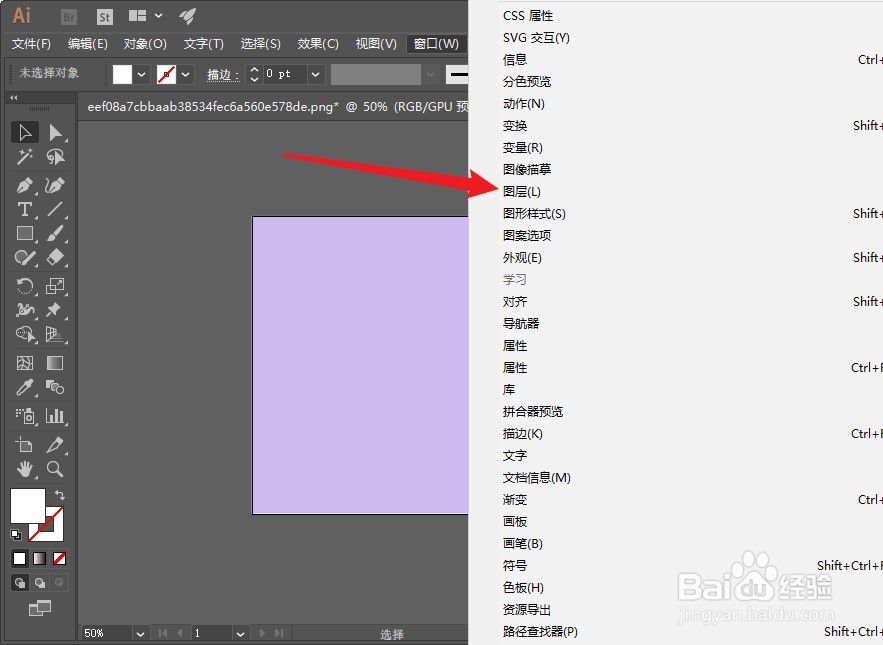Enable Draw Behind mode
This screenshot has height=645, width=883.
(x=39, y=582)
